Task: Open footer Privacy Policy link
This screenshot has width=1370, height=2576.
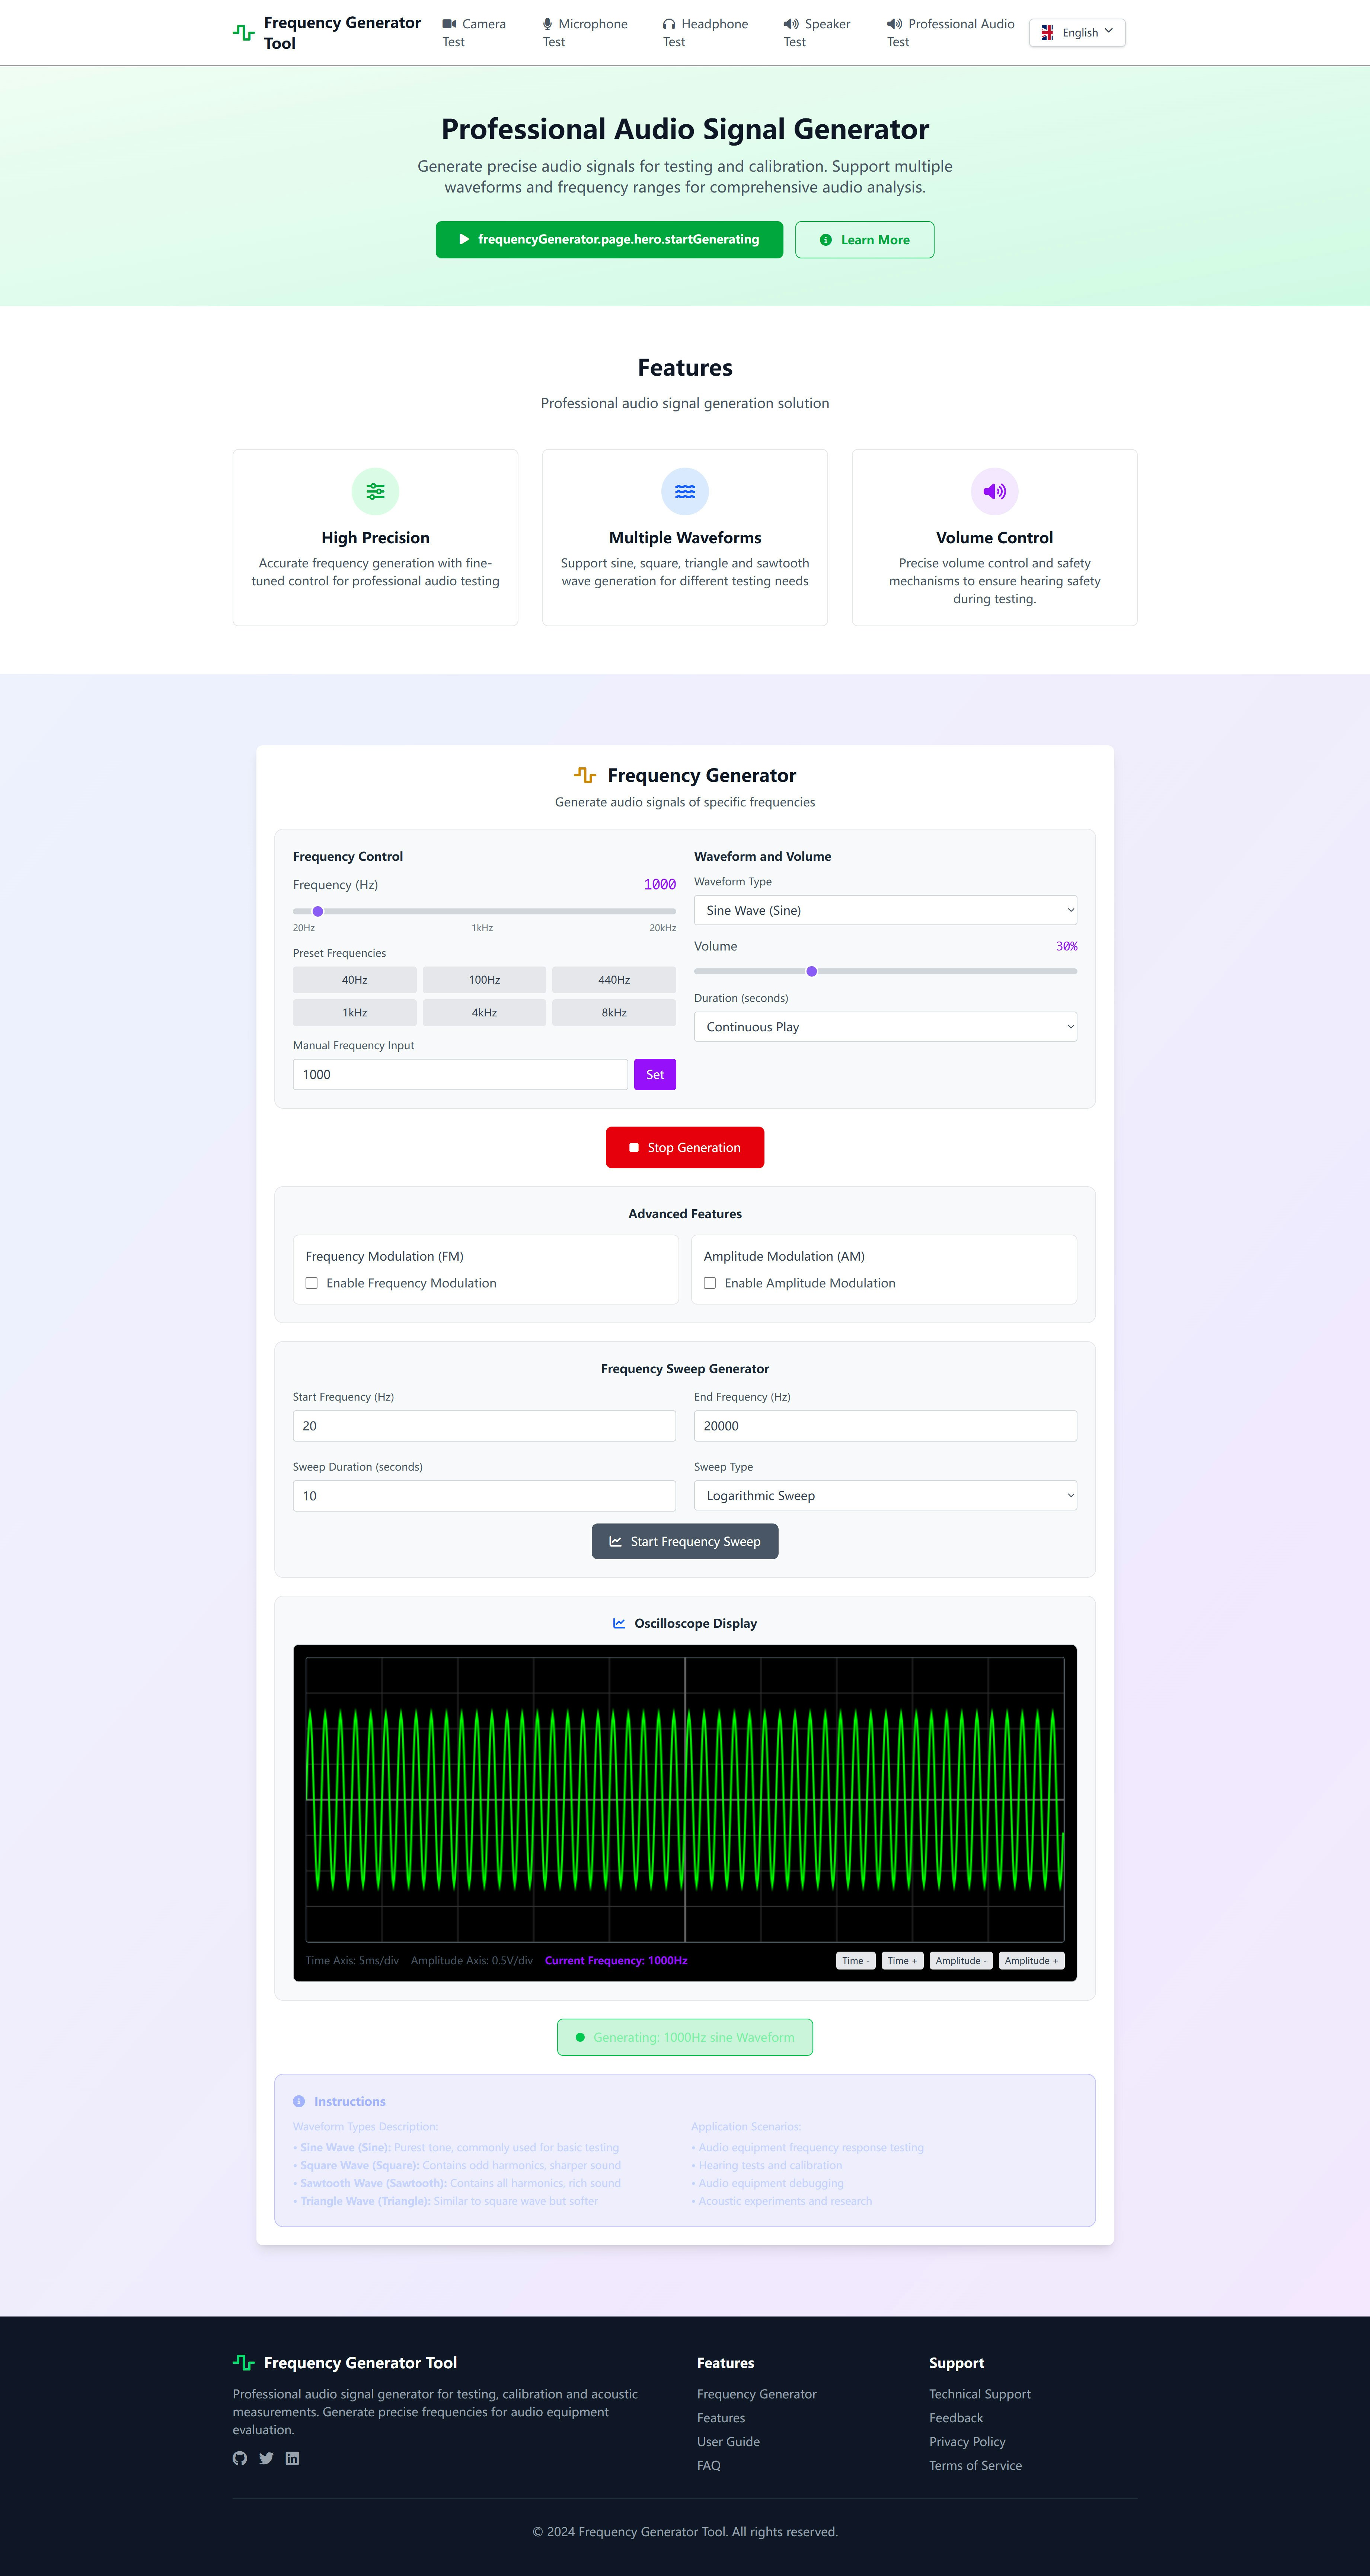Action: (x=967, y=2442)
